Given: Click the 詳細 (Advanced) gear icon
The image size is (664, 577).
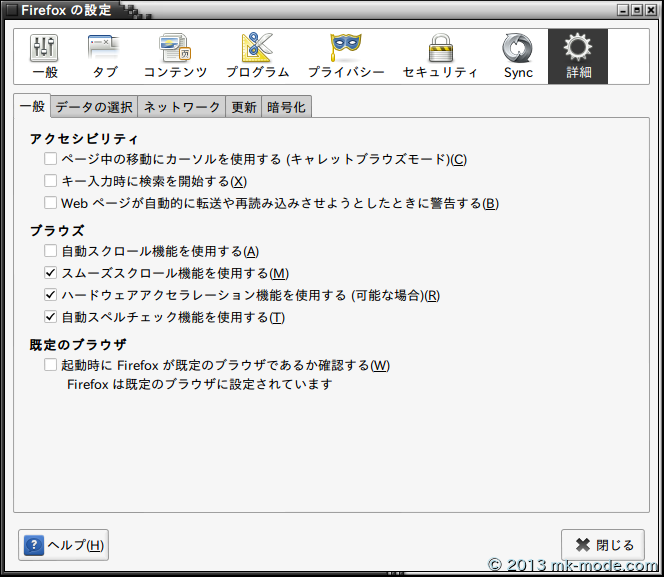Looking at the screenshot, I should click(x=577, y=56).
